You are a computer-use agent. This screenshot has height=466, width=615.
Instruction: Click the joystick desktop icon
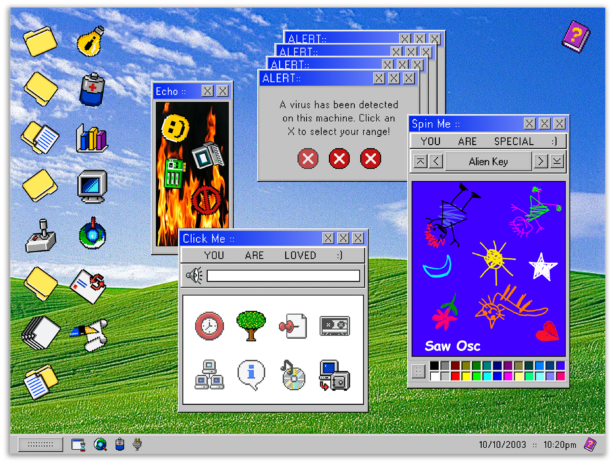pyautogui.click(x=40, y=234)
